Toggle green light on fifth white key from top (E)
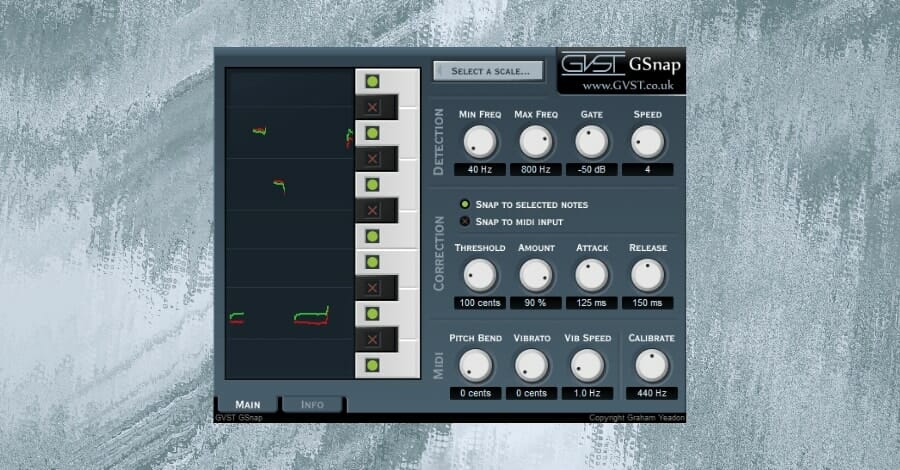 coord(372,262)
